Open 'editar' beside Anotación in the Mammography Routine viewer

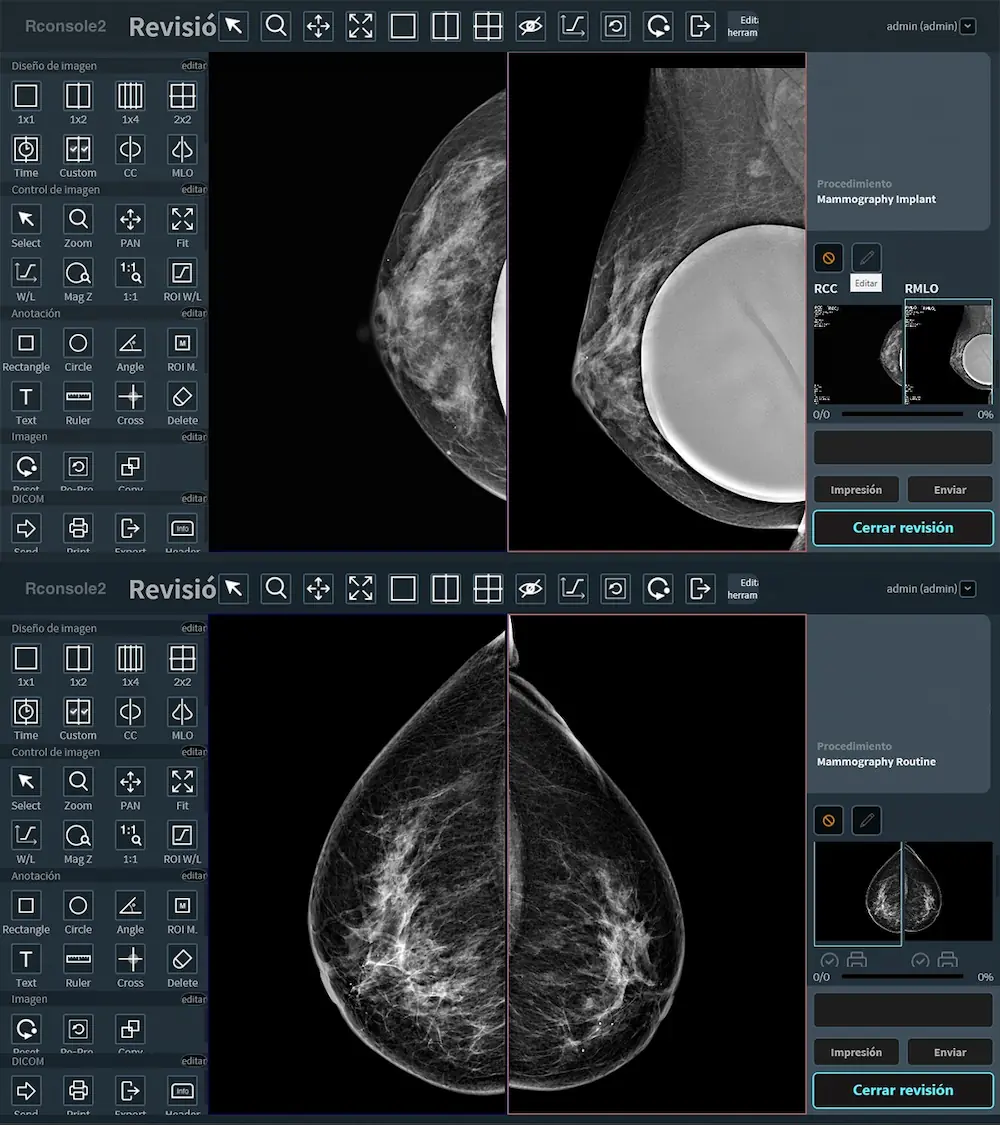point(193,876)
